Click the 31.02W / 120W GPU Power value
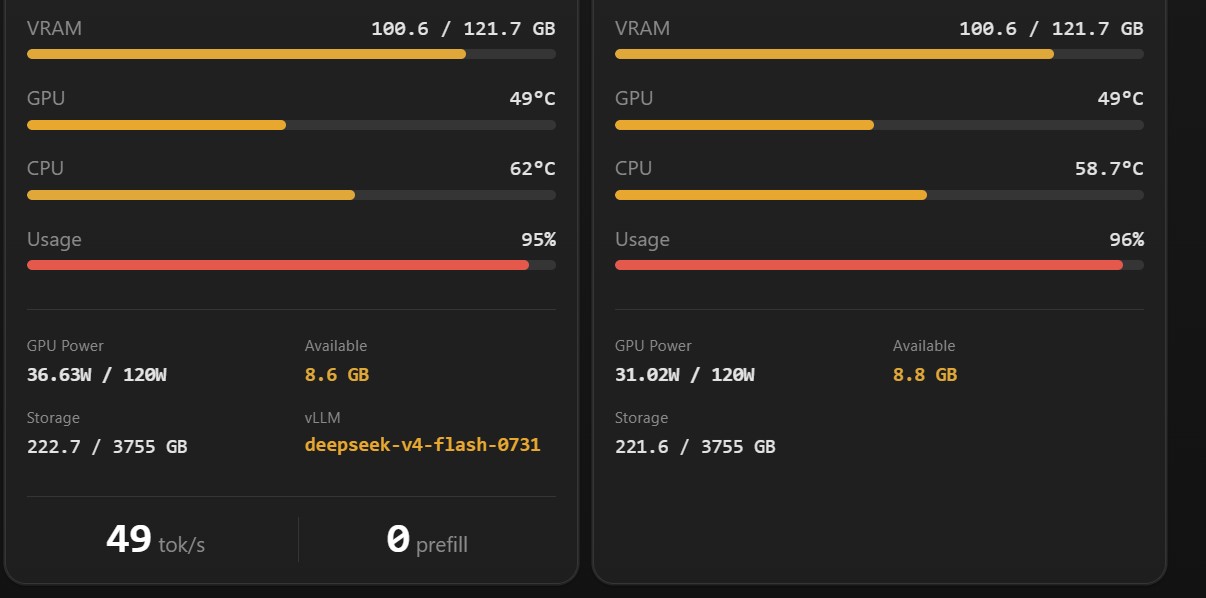 [684, 375]
